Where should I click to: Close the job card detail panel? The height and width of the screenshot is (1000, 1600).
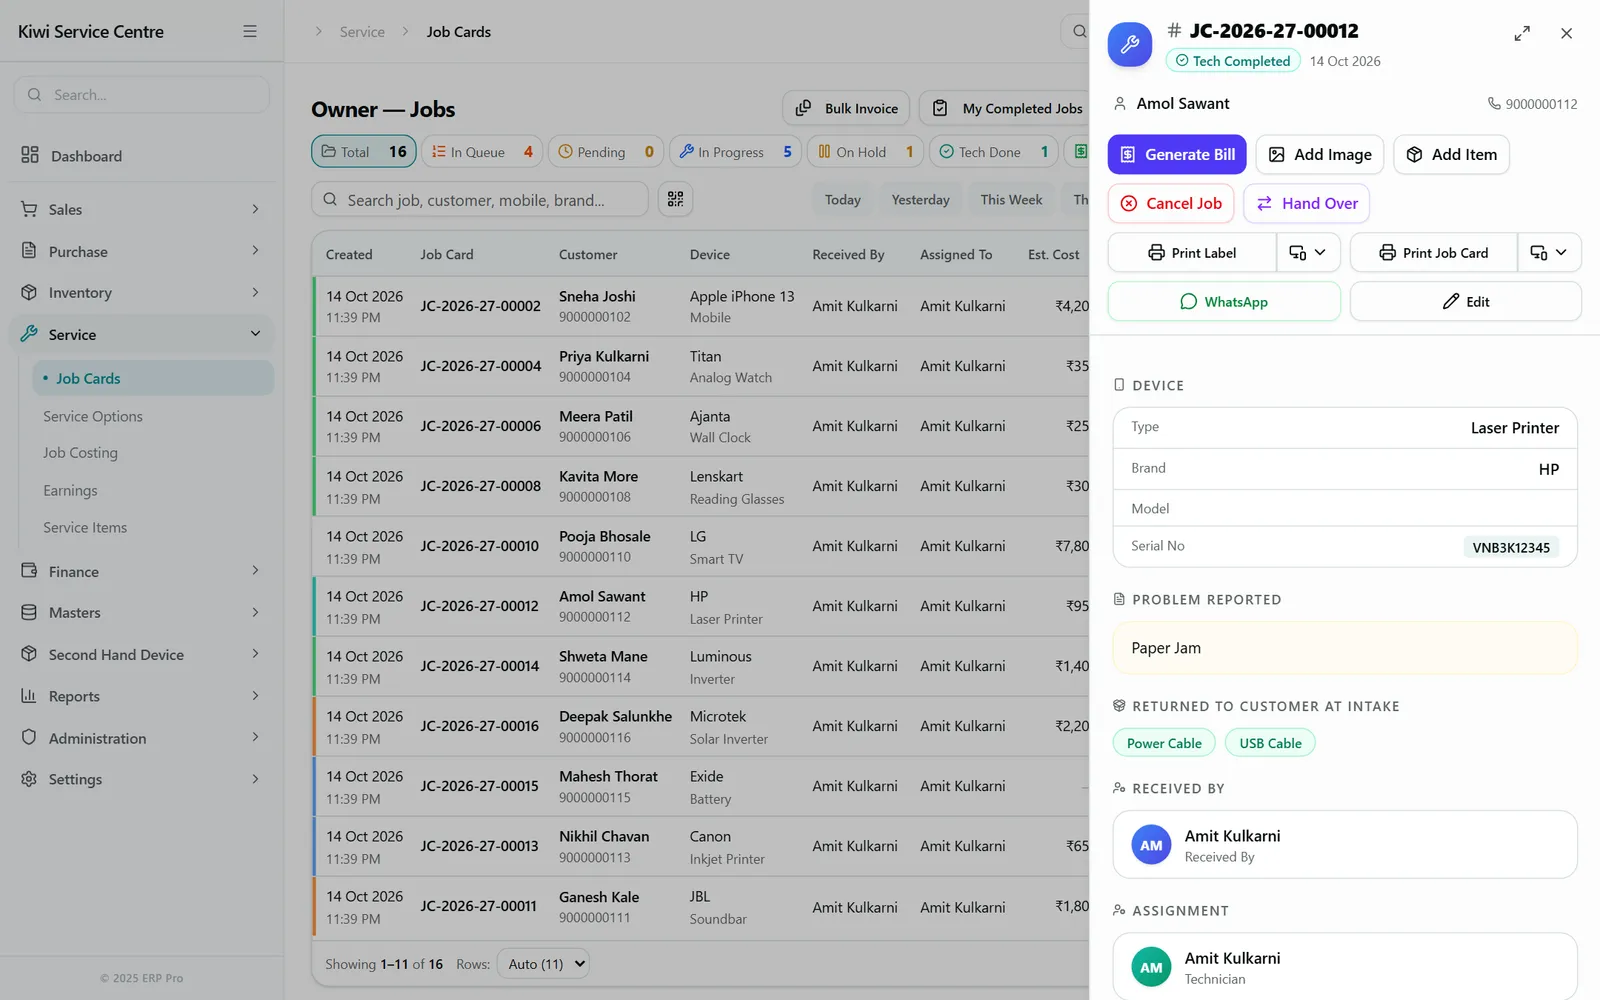[1566, 33]
